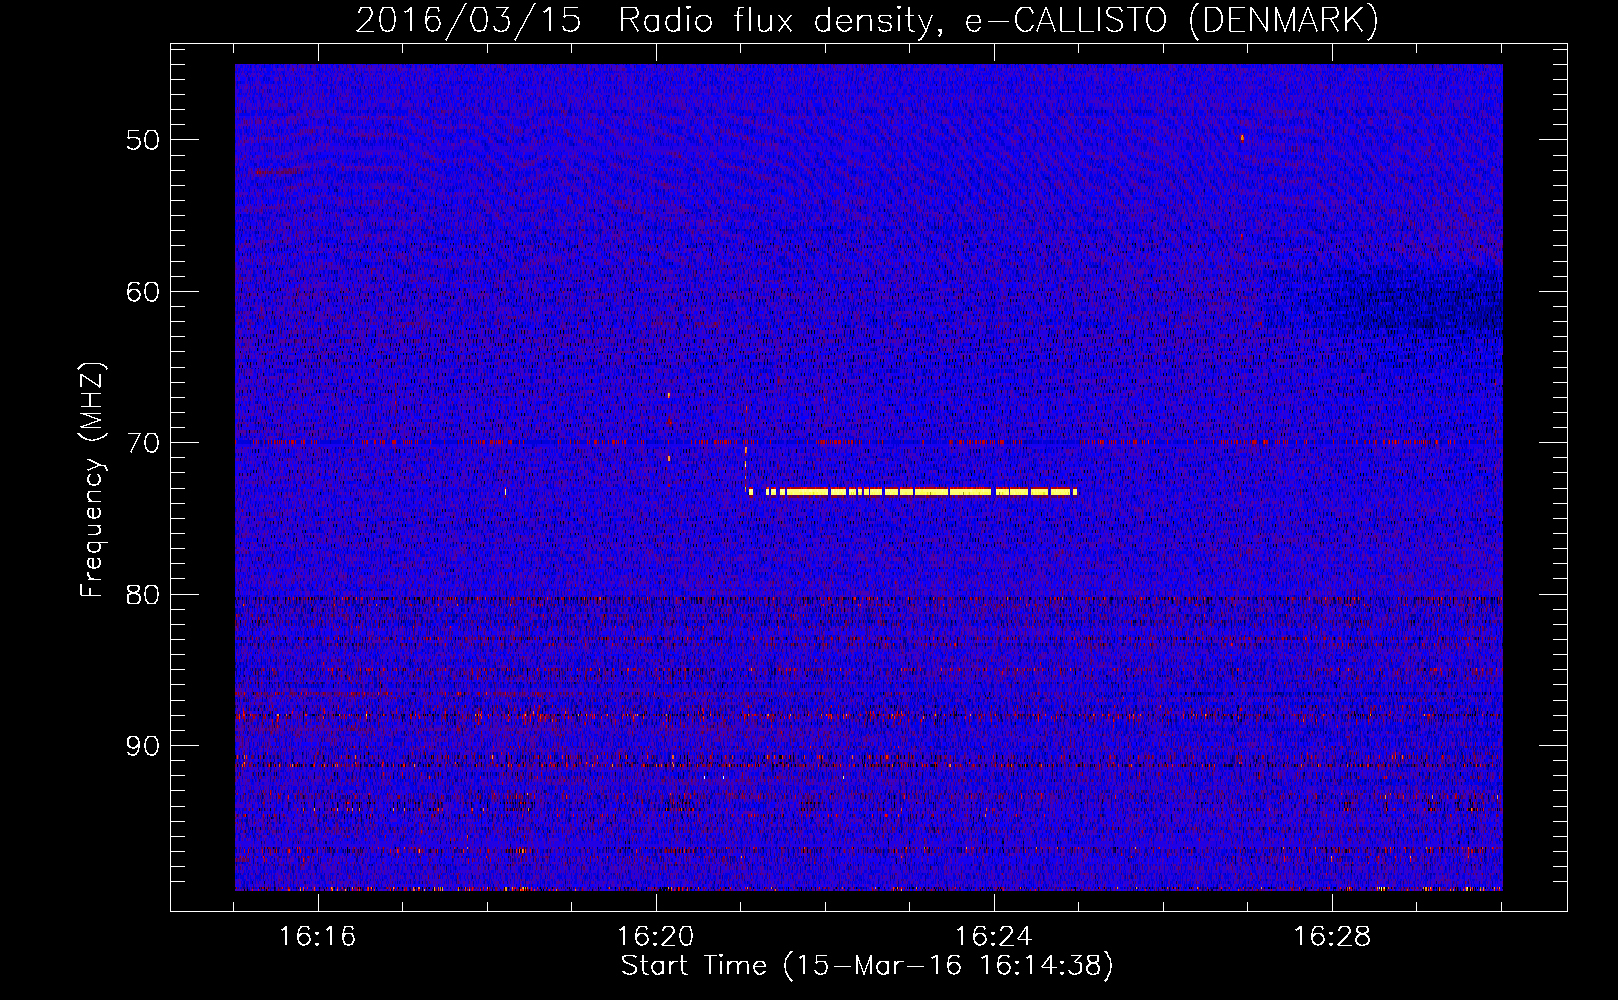Viewport: 1618px width, 1000px height.
Task: Click the 90 frequency tick label
Action: 142,746
